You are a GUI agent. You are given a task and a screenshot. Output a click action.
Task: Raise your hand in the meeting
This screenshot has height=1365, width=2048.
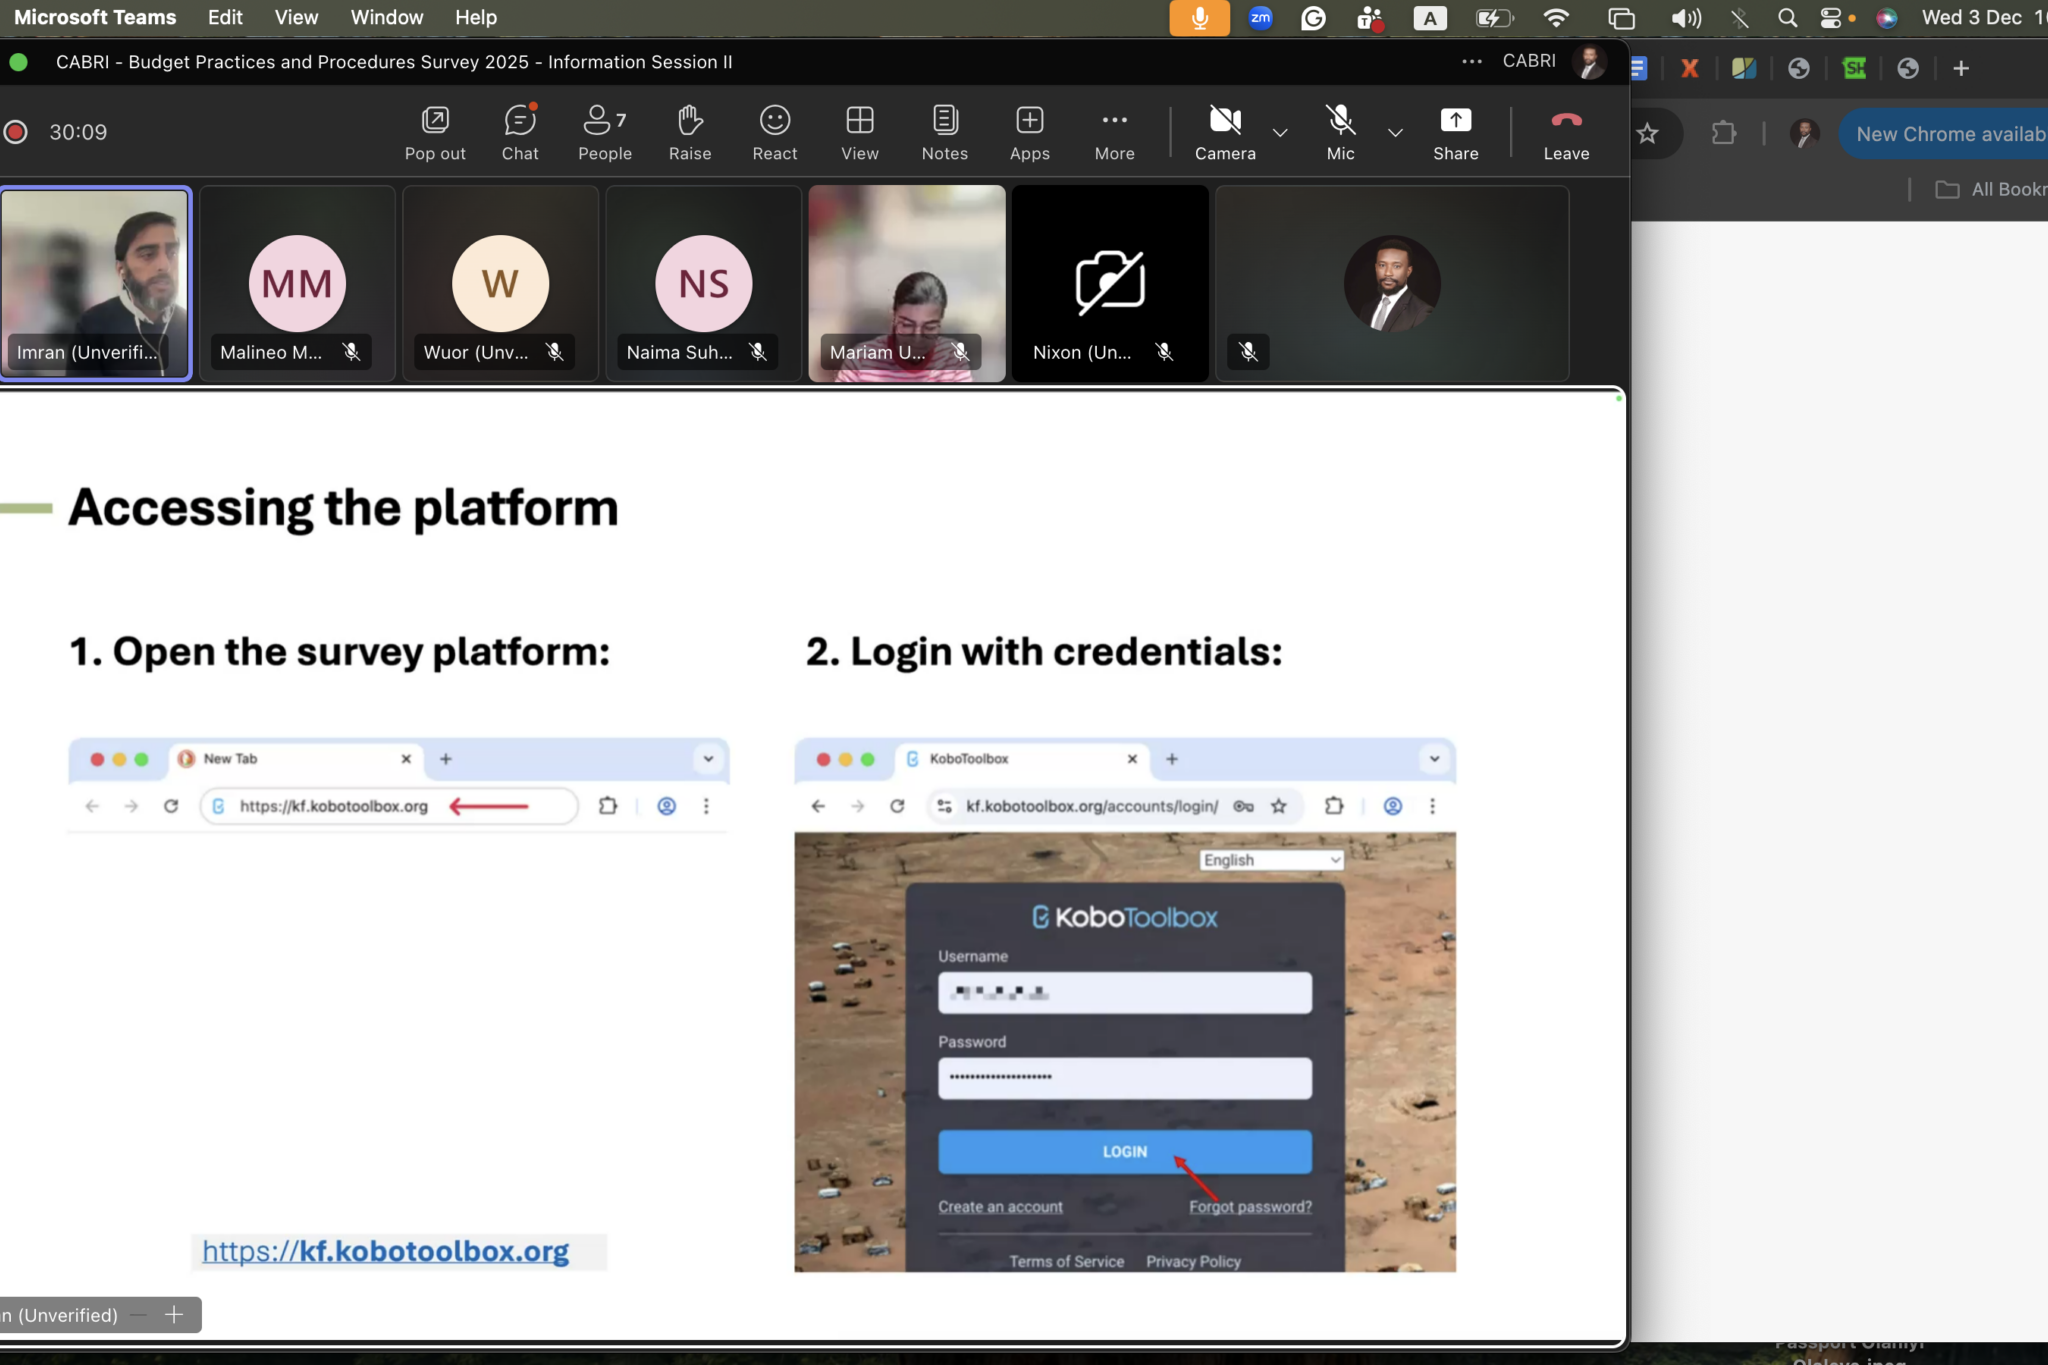[x=690, y=133]
